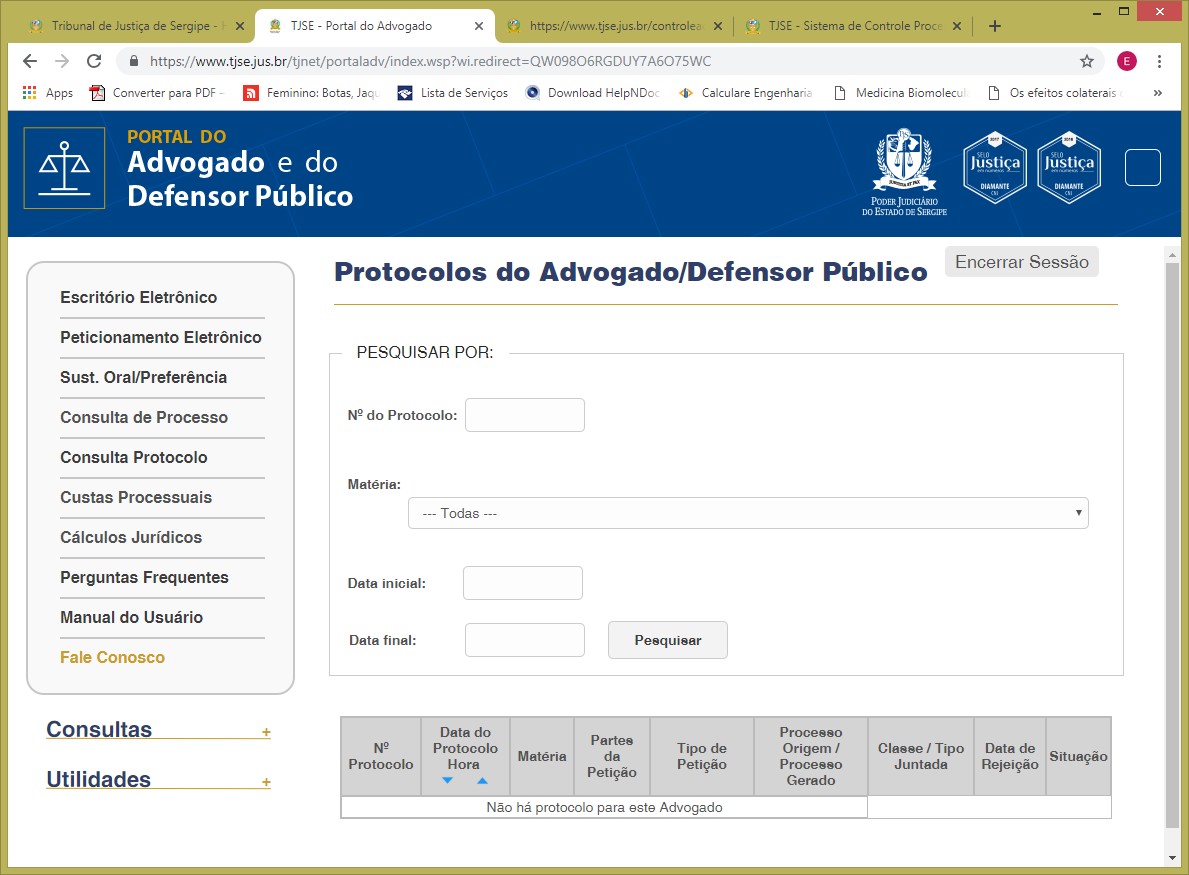This screenshot has width=1189, height=875.
Task: Select Custas Processuais from the sidebar menu
Action: coord(136,497)
